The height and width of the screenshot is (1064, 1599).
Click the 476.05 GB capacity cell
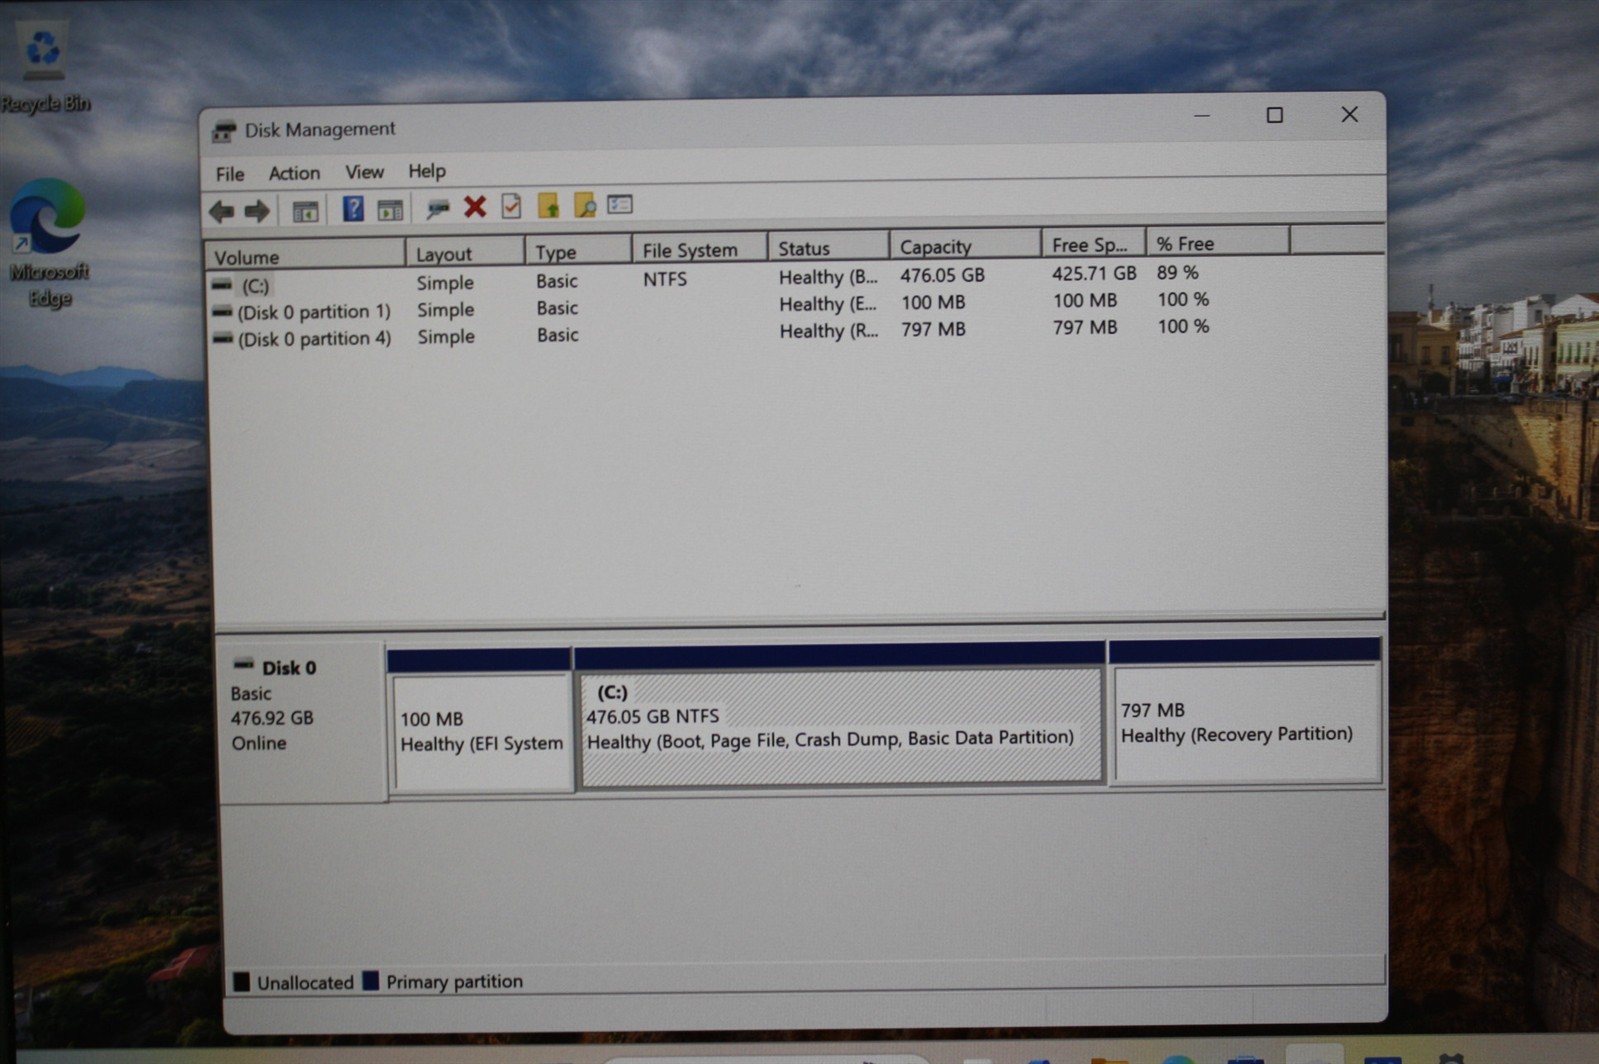(x=942, y=275)
